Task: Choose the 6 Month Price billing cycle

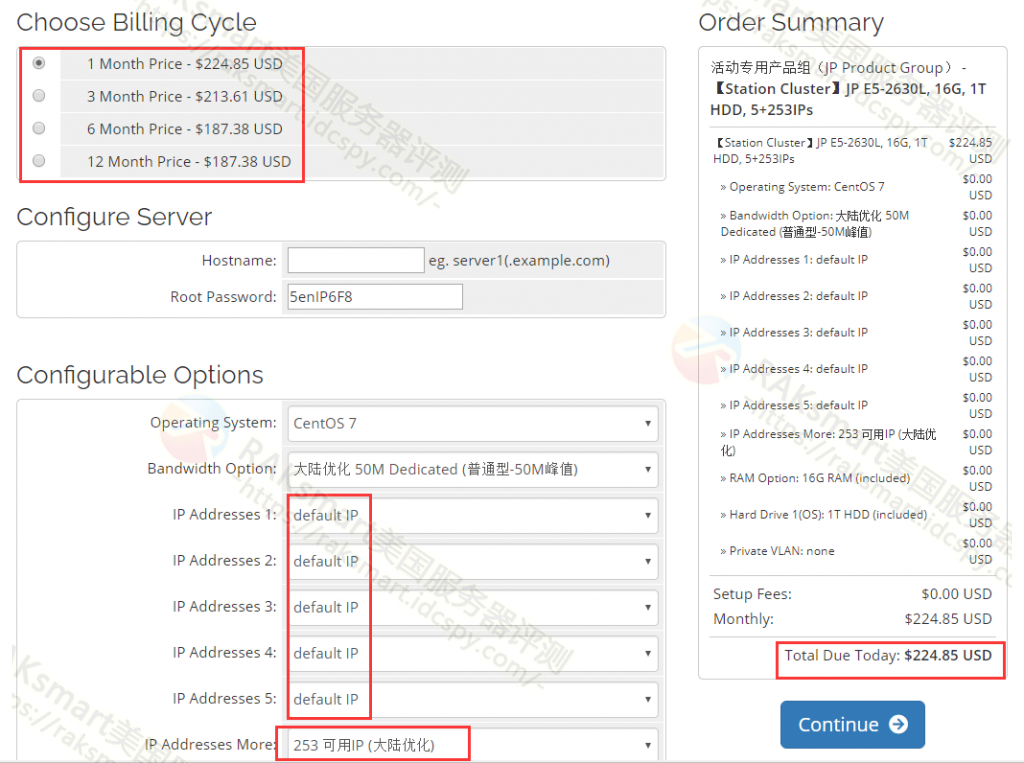Action: pos(39,128)
